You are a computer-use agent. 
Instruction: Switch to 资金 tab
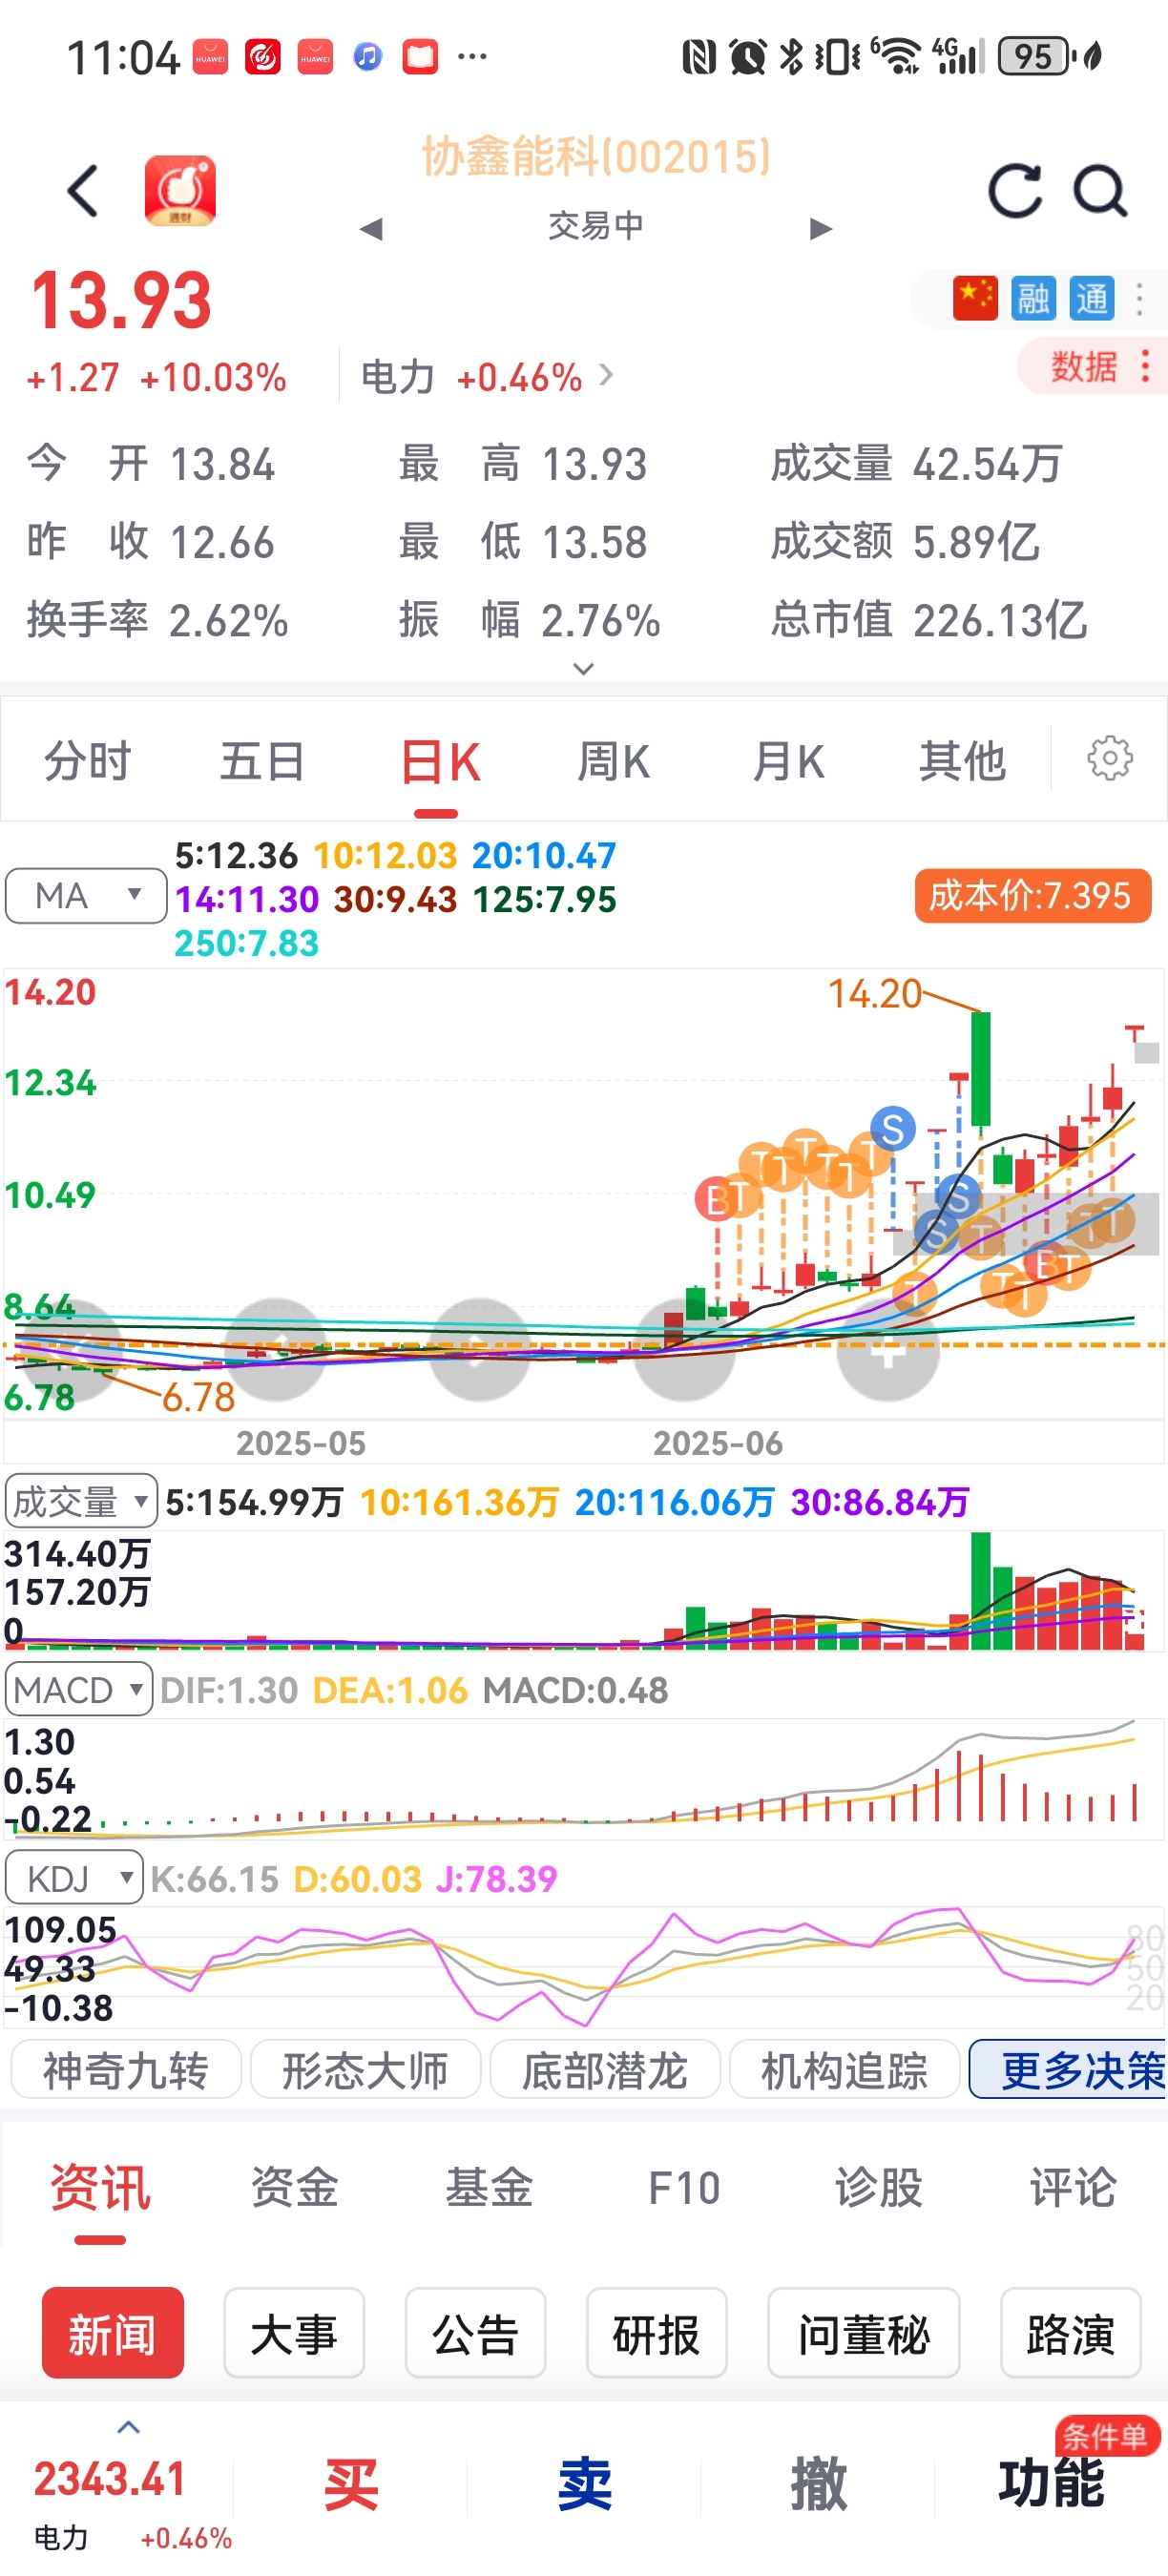click(x=295, y=2187)
